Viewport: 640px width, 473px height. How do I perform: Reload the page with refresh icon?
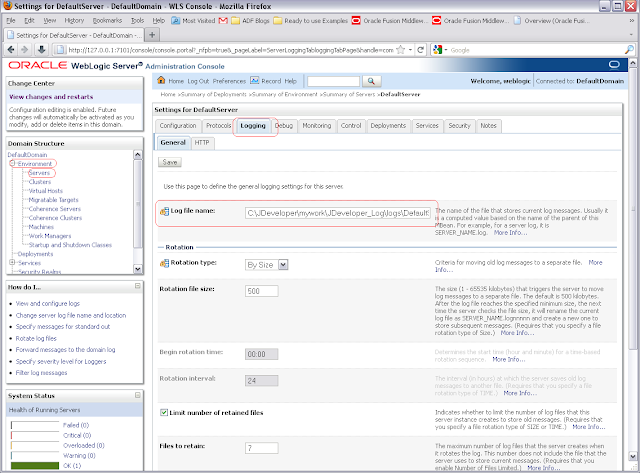(x=420, y=50)
